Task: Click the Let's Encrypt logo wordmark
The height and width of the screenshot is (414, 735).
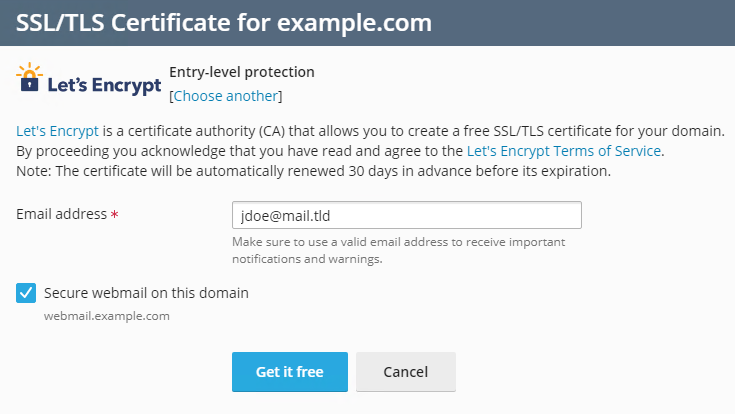Action: (104, 86)
